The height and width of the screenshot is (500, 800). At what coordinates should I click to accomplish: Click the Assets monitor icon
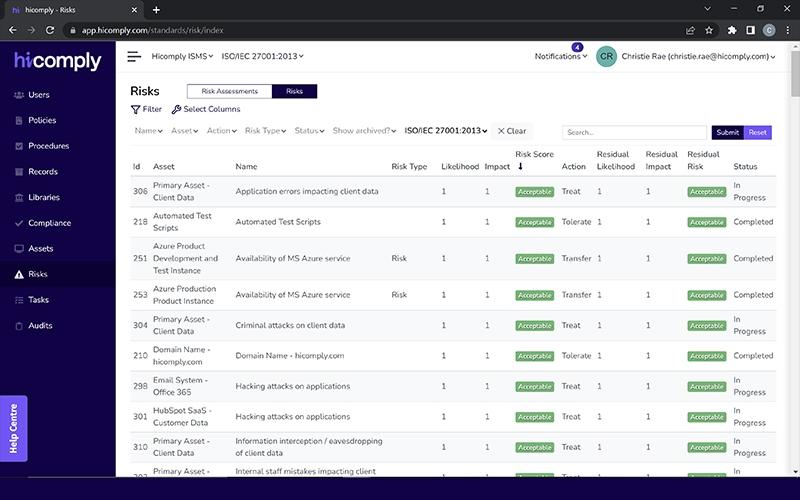tap(19, 248)
